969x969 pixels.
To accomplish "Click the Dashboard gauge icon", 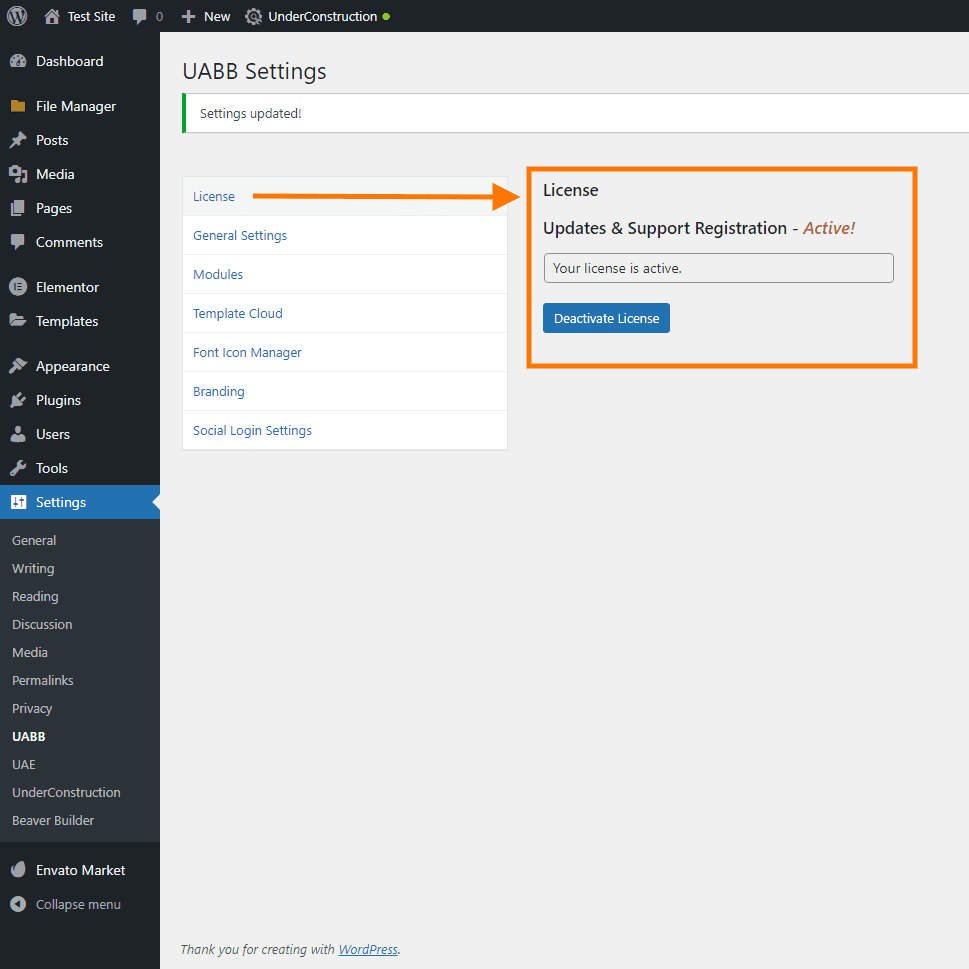I will [x=19, y=61].
